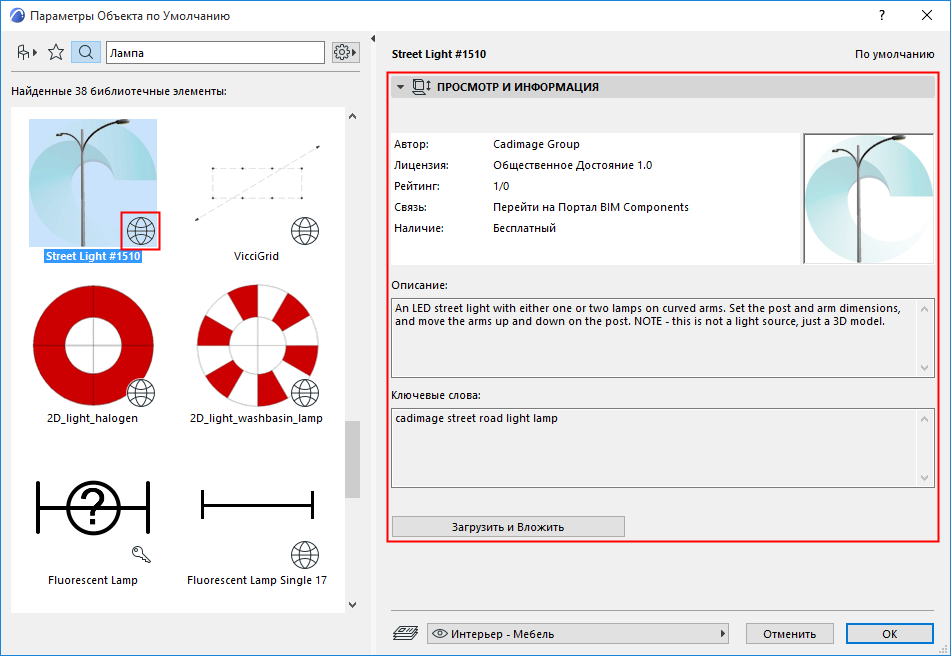This screenshot has width=951, height=656.
Task: Toggle the magnifier search mode button
Action: (x=86, y=53)
